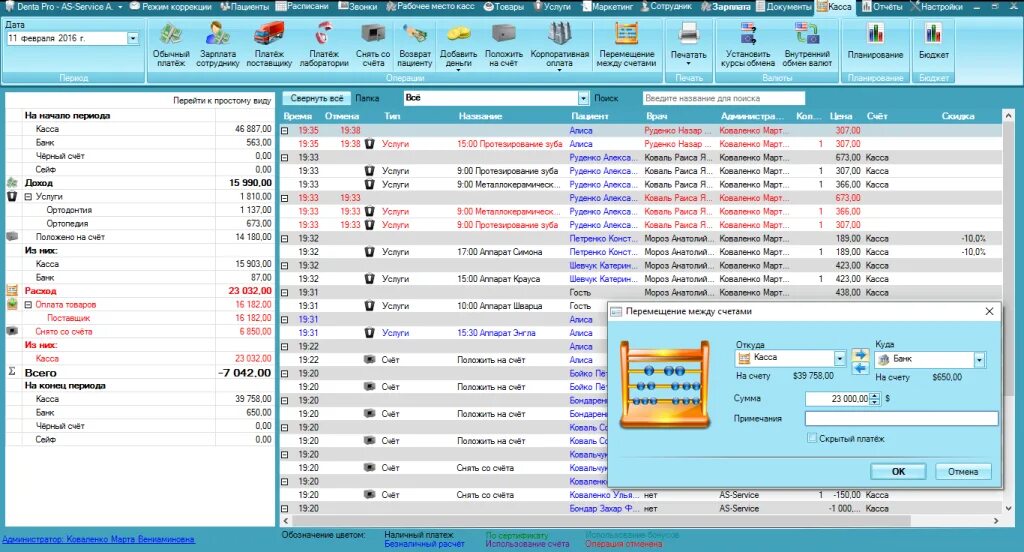Click services icon in 19:31 Аппарат Шварца row
The image size is (1024, 552).
[x=370, y=306]
